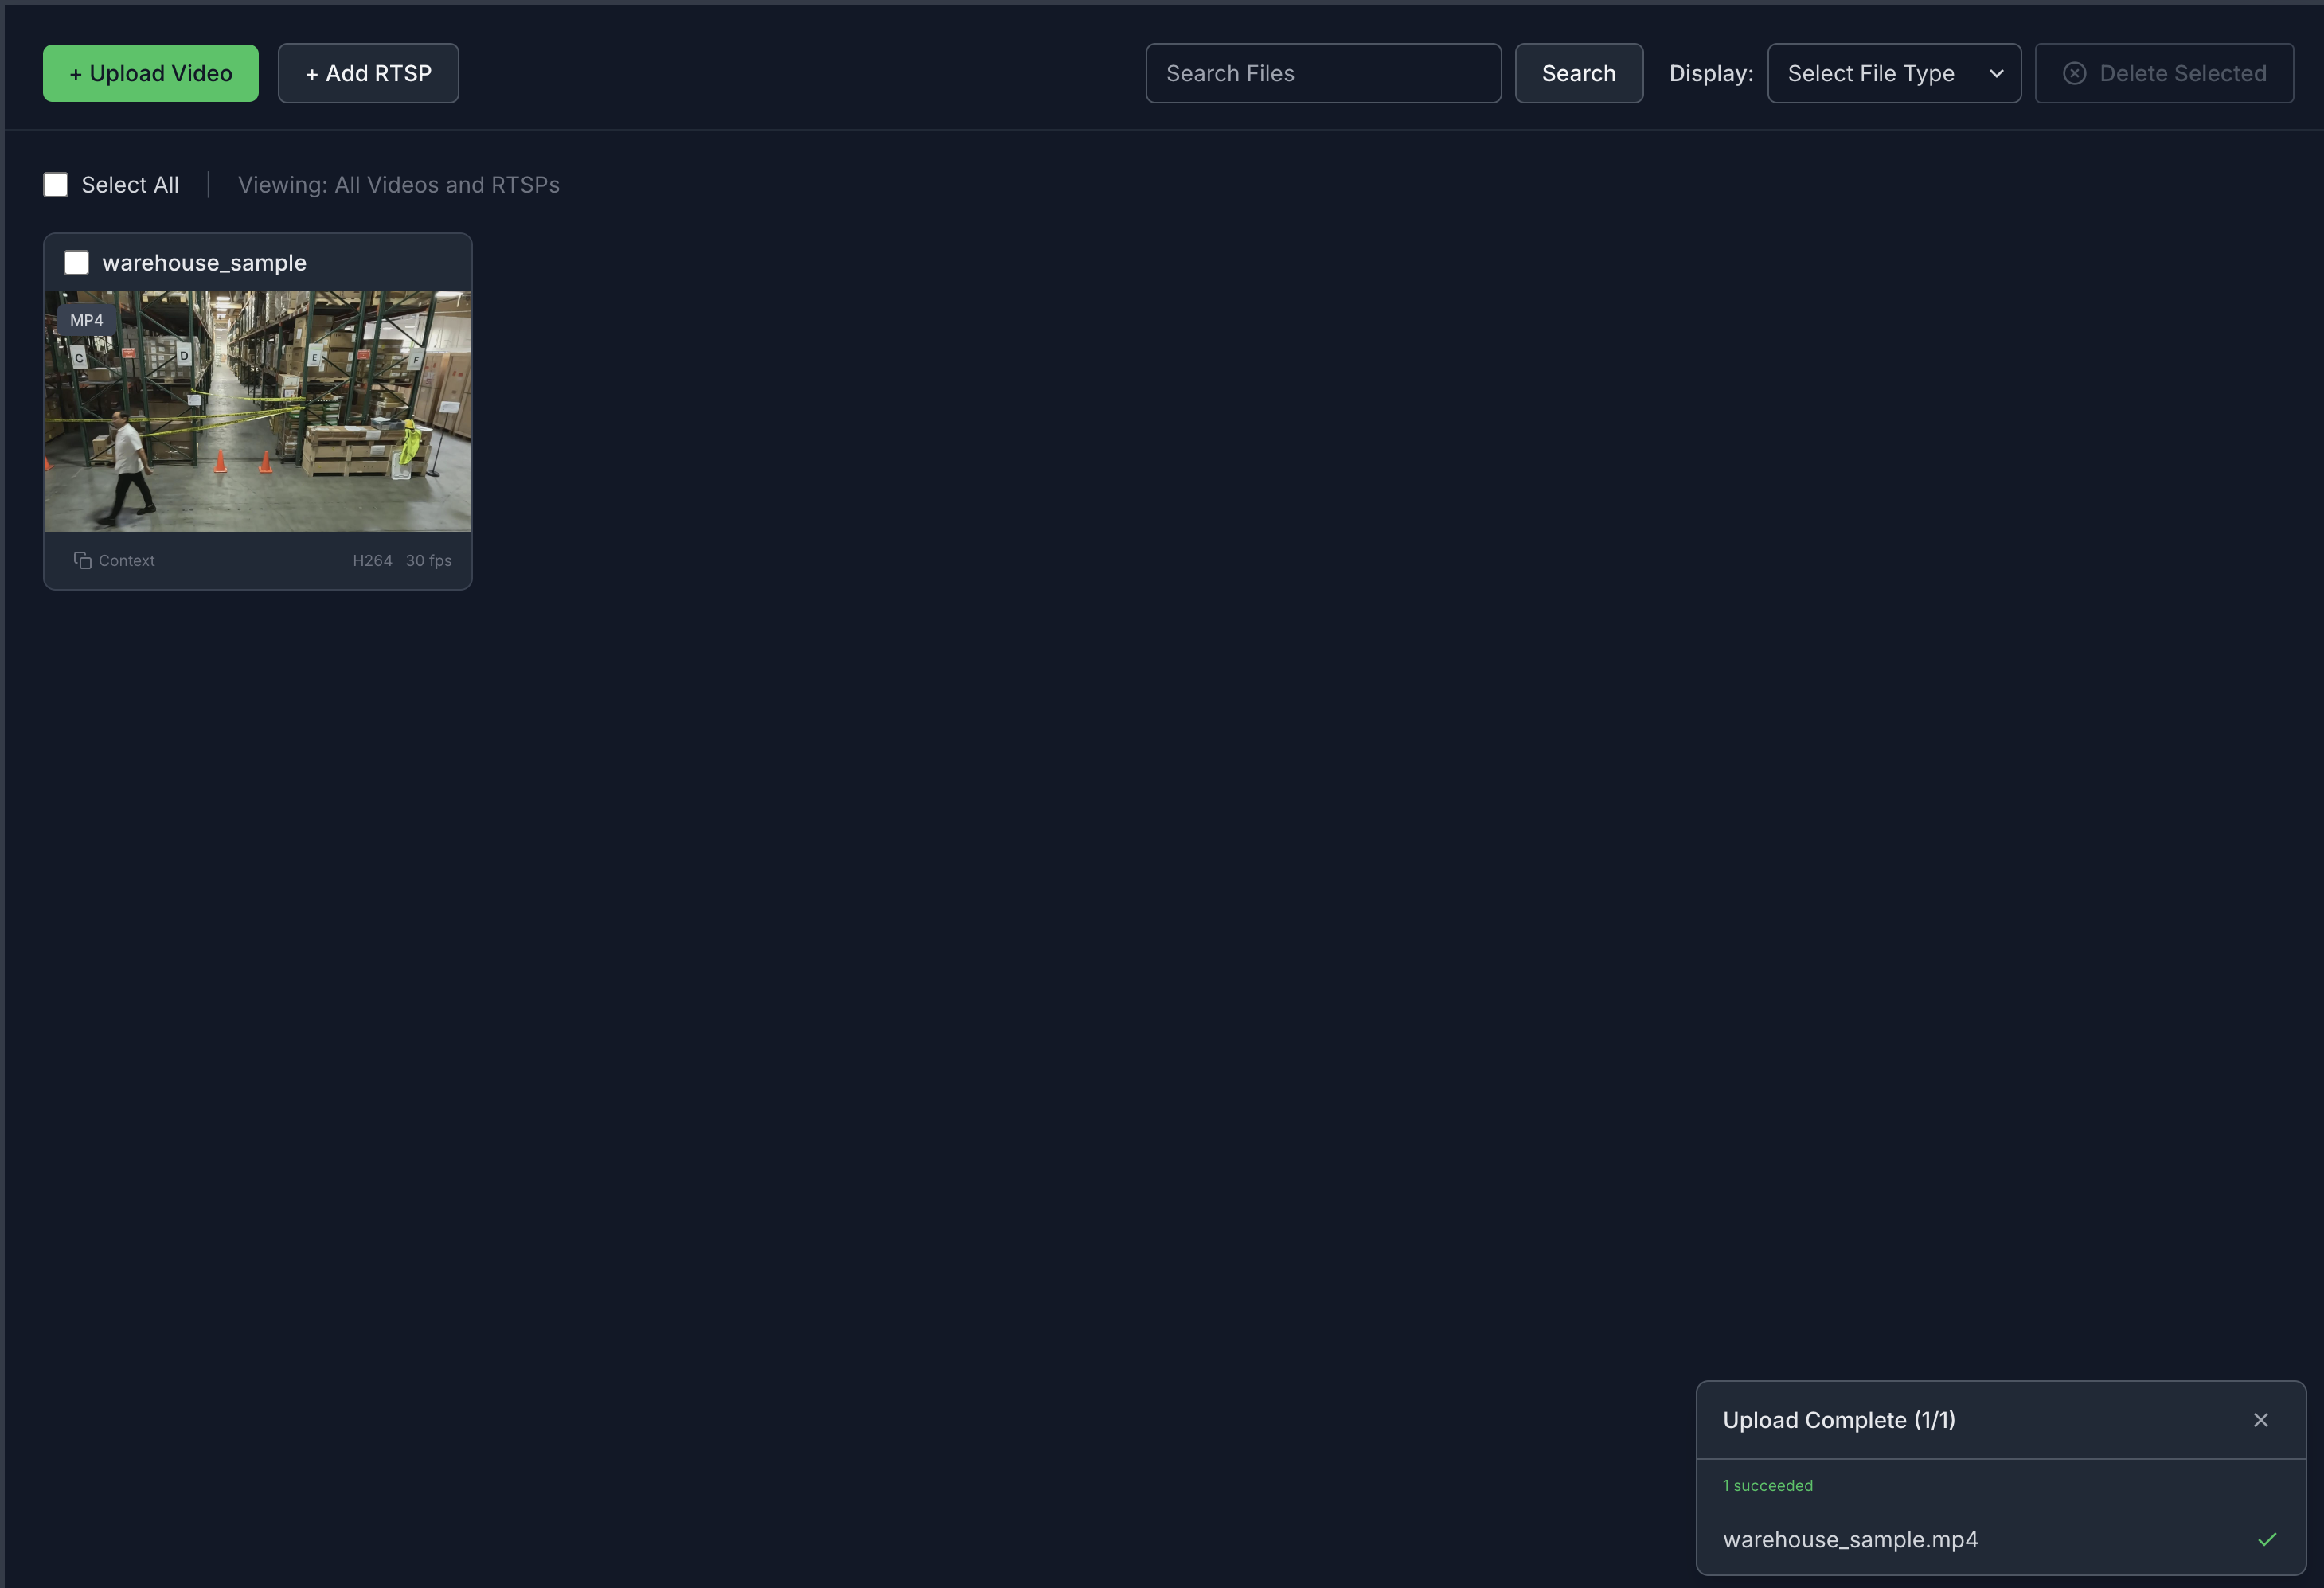Click the chevron on the file type selector
Screen dimensions: 2324x1588
(1997, 73)
